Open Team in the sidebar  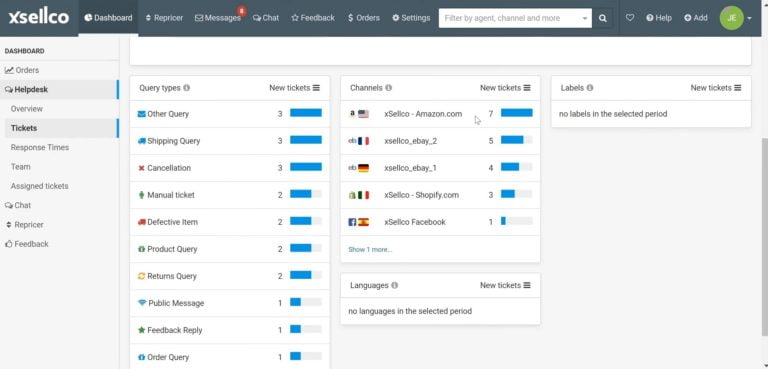[21, 167]
